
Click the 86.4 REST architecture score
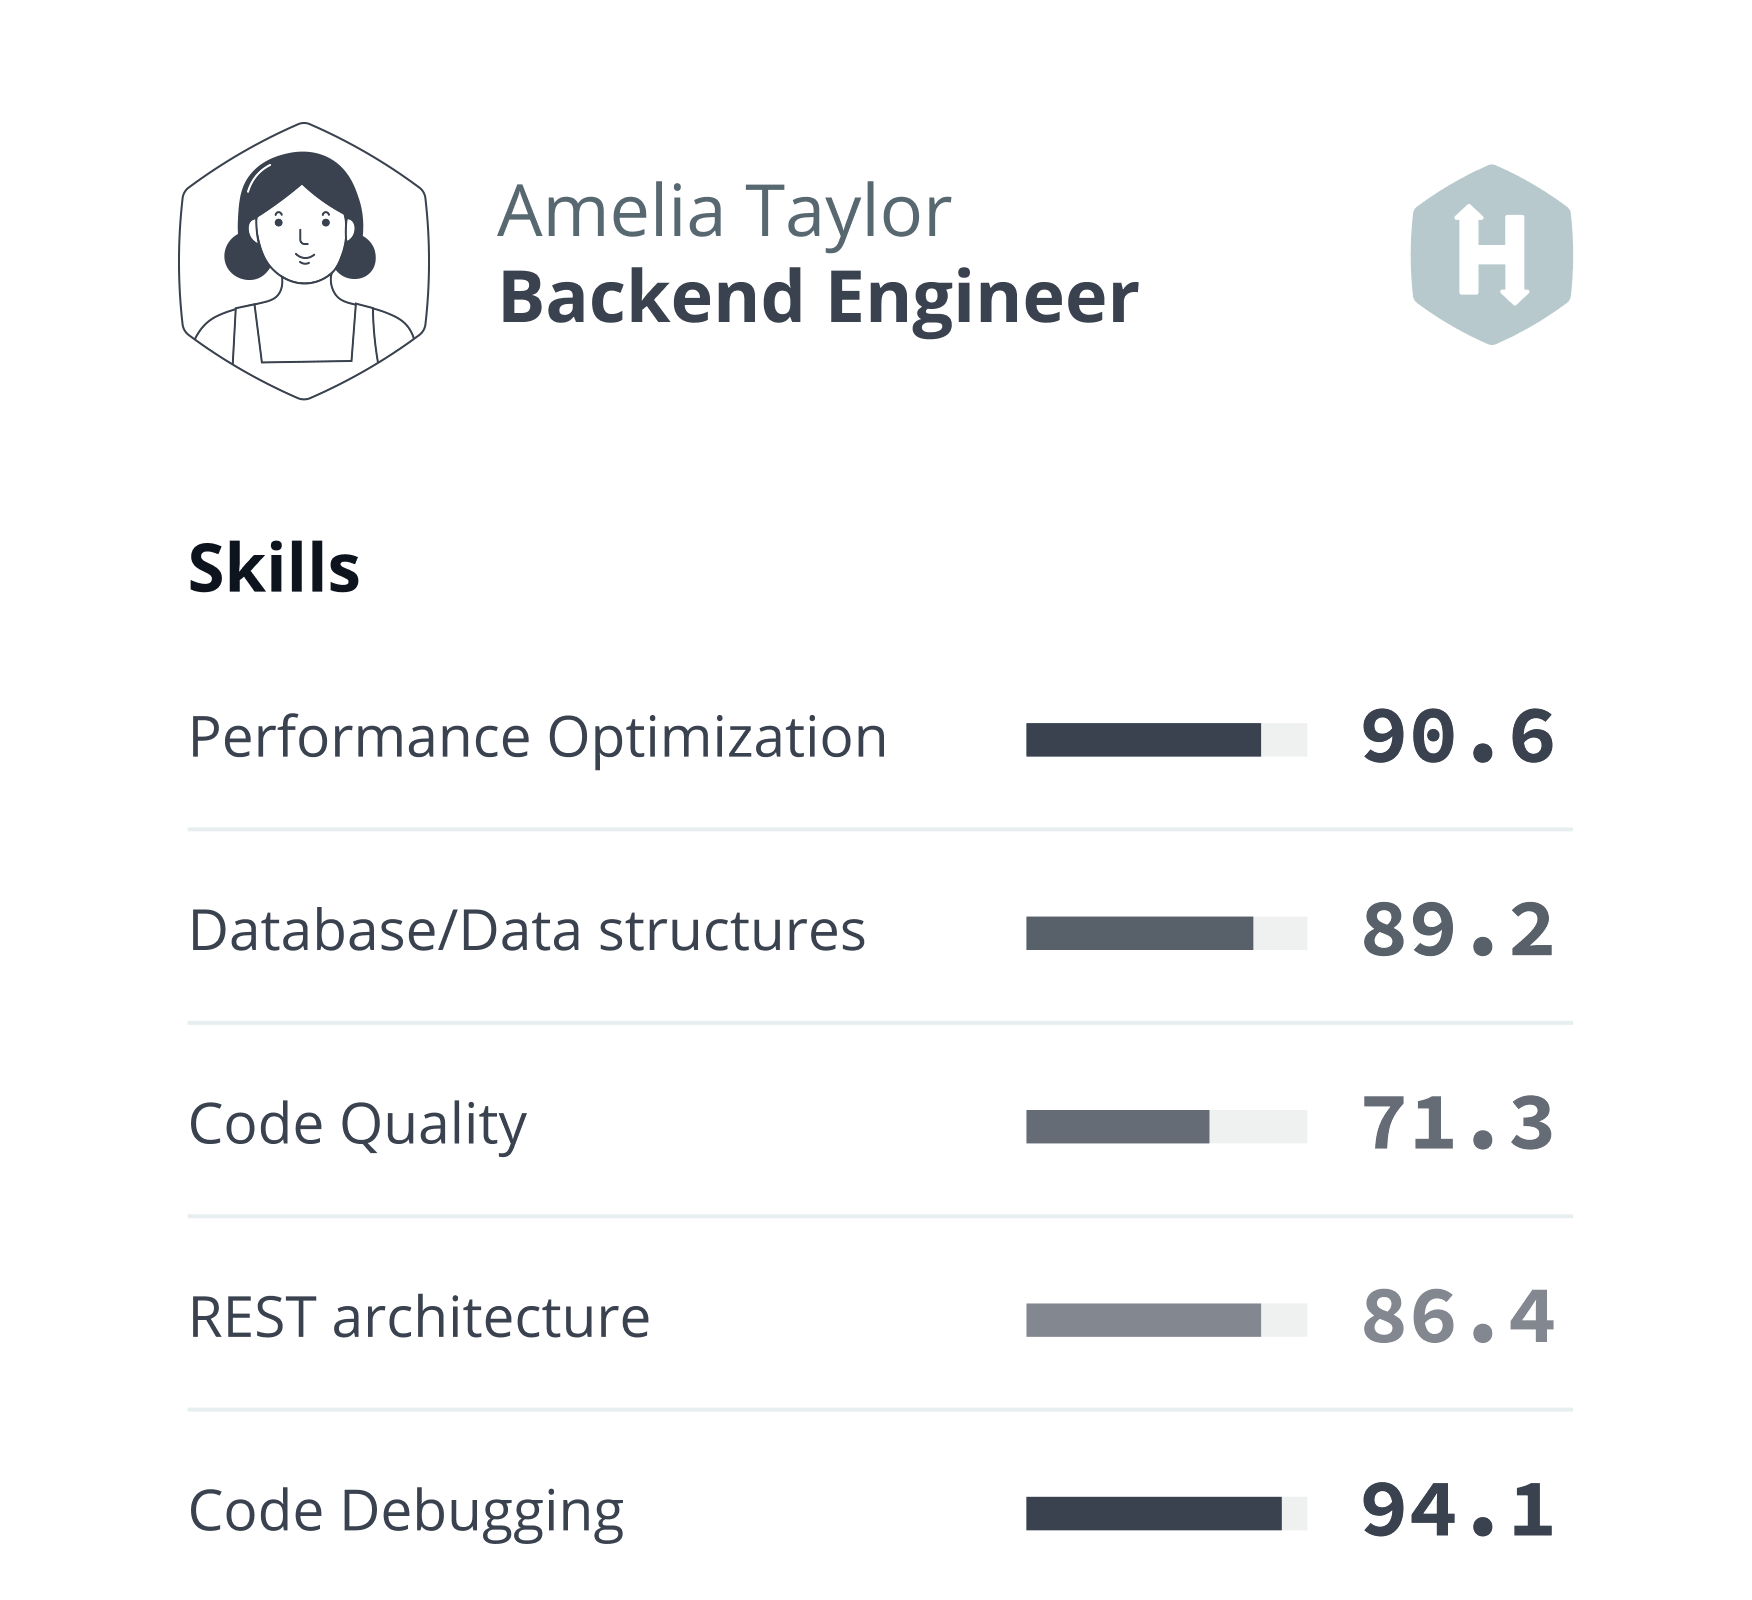point(1457,1317)
